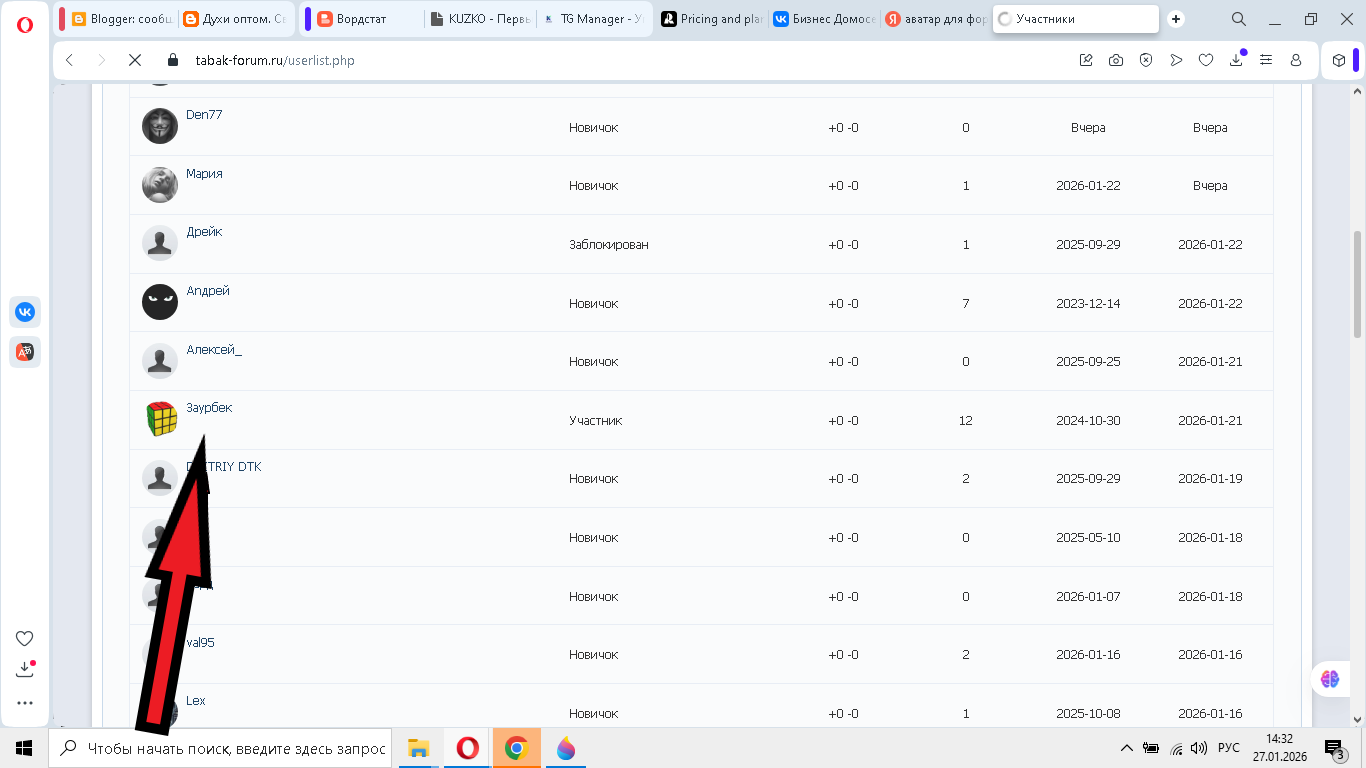Open the browser downloads icon in toolbar
The height and width of the screenshot is (768, 1366).
[1236, 60]
